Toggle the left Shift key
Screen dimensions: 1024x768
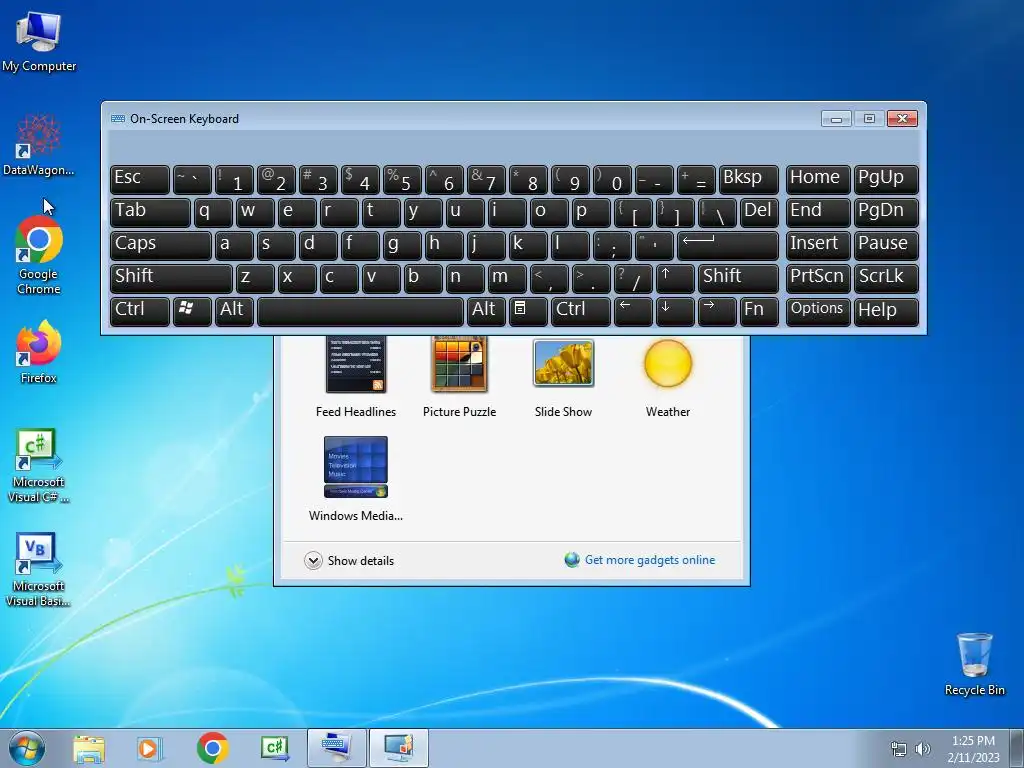(171, 278)
